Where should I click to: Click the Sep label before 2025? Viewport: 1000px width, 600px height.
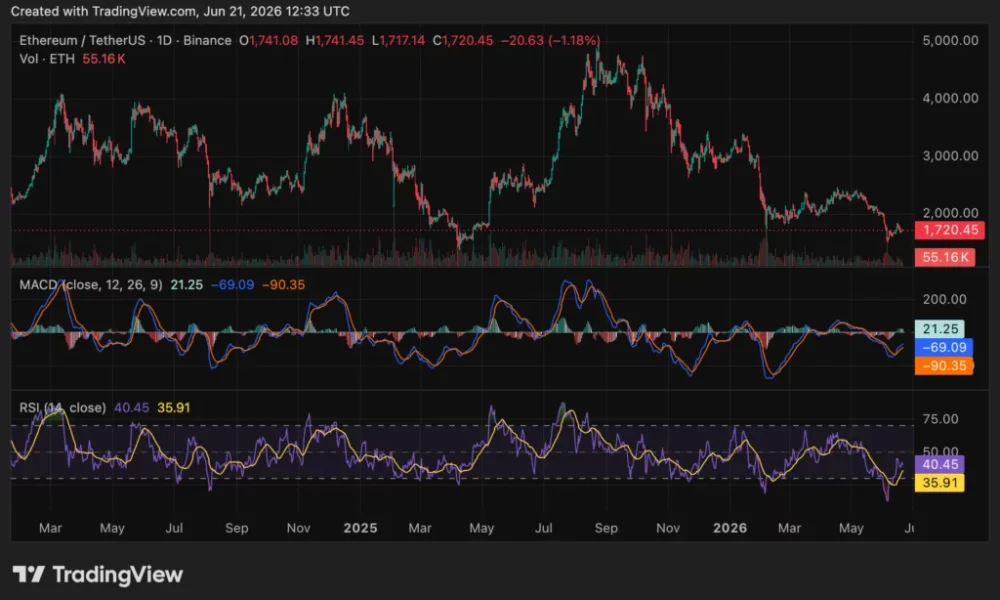point(237,528)
